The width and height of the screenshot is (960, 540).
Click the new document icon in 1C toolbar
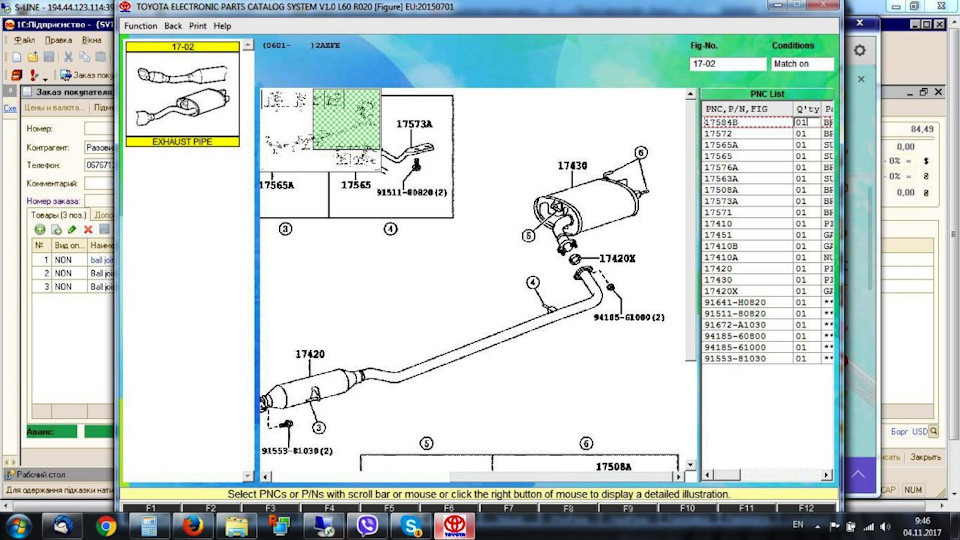[17, 57]
